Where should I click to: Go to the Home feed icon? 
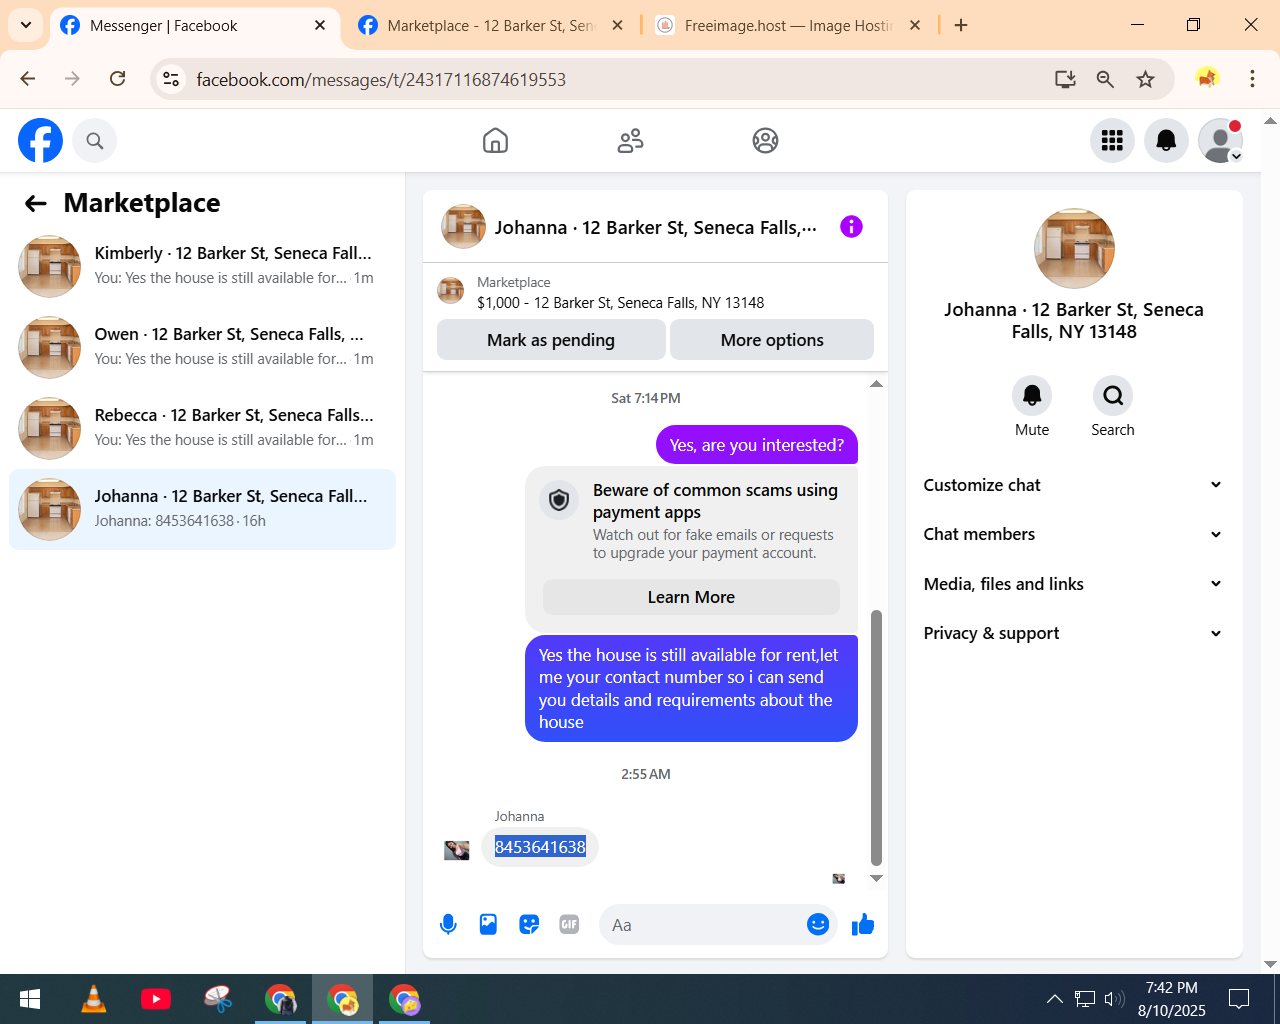tap(495, 141)
